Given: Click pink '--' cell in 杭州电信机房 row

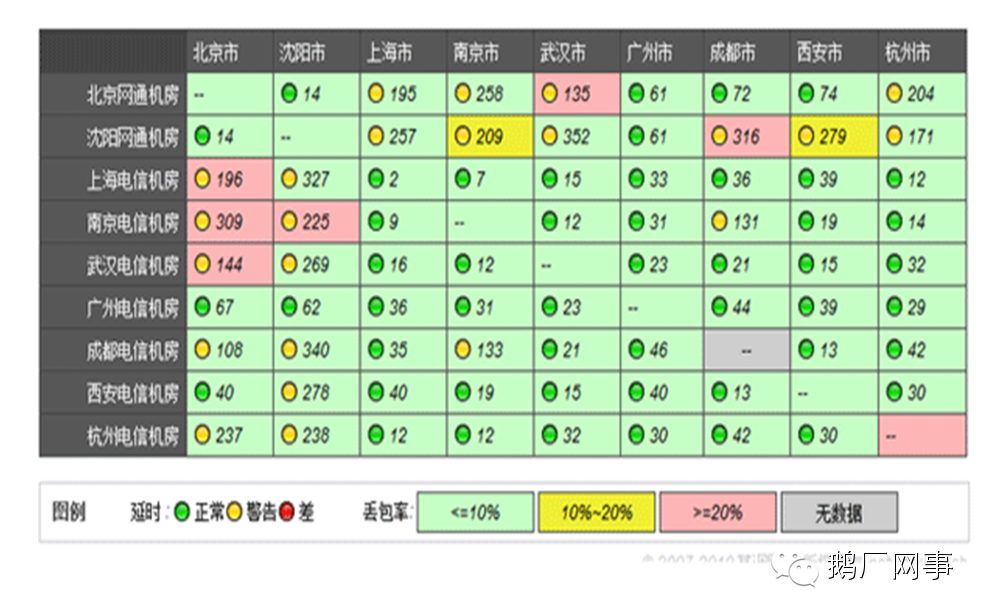Looking at the screenshot, I should [x=922, y=435].
